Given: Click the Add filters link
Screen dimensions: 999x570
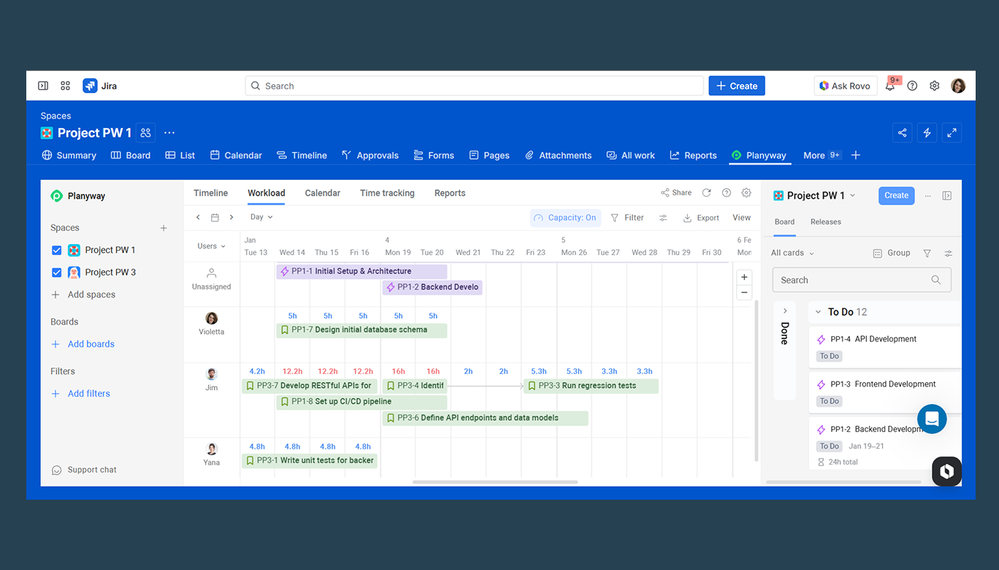Looking at the screenshot, I should click(x=80, y=394).
